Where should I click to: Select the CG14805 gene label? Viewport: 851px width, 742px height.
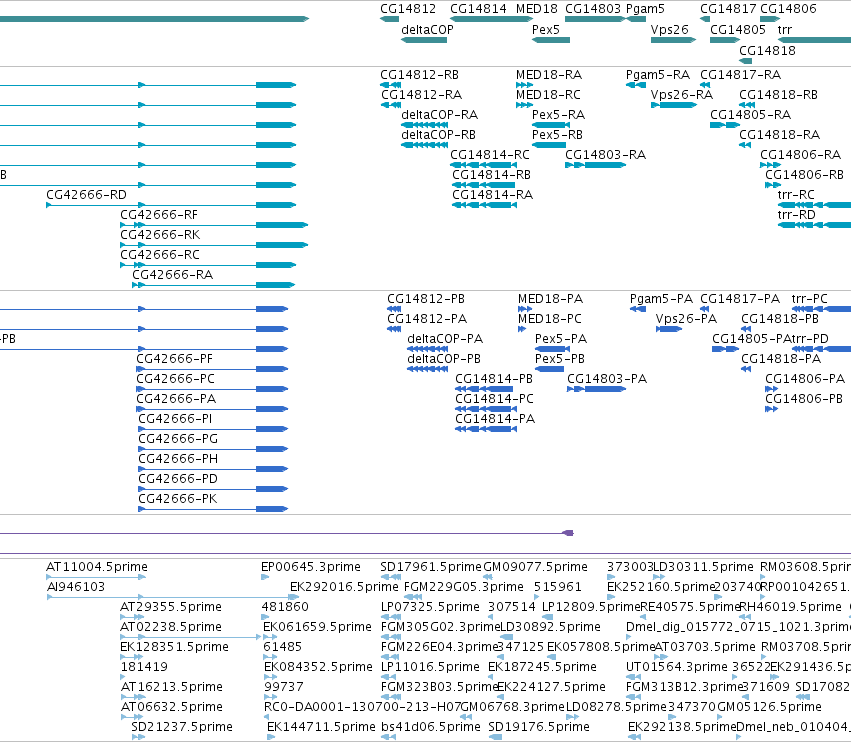click(738, 29)
